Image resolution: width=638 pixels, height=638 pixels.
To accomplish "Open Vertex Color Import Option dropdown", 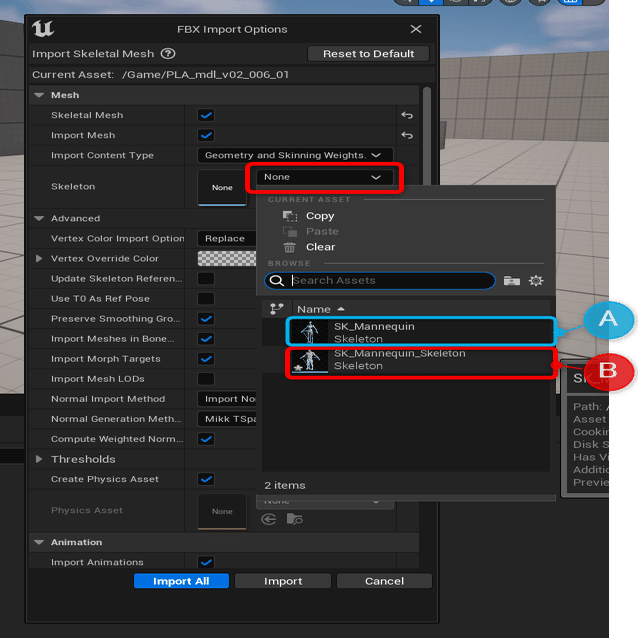I will pyautogui.click(x=227, y=238).
